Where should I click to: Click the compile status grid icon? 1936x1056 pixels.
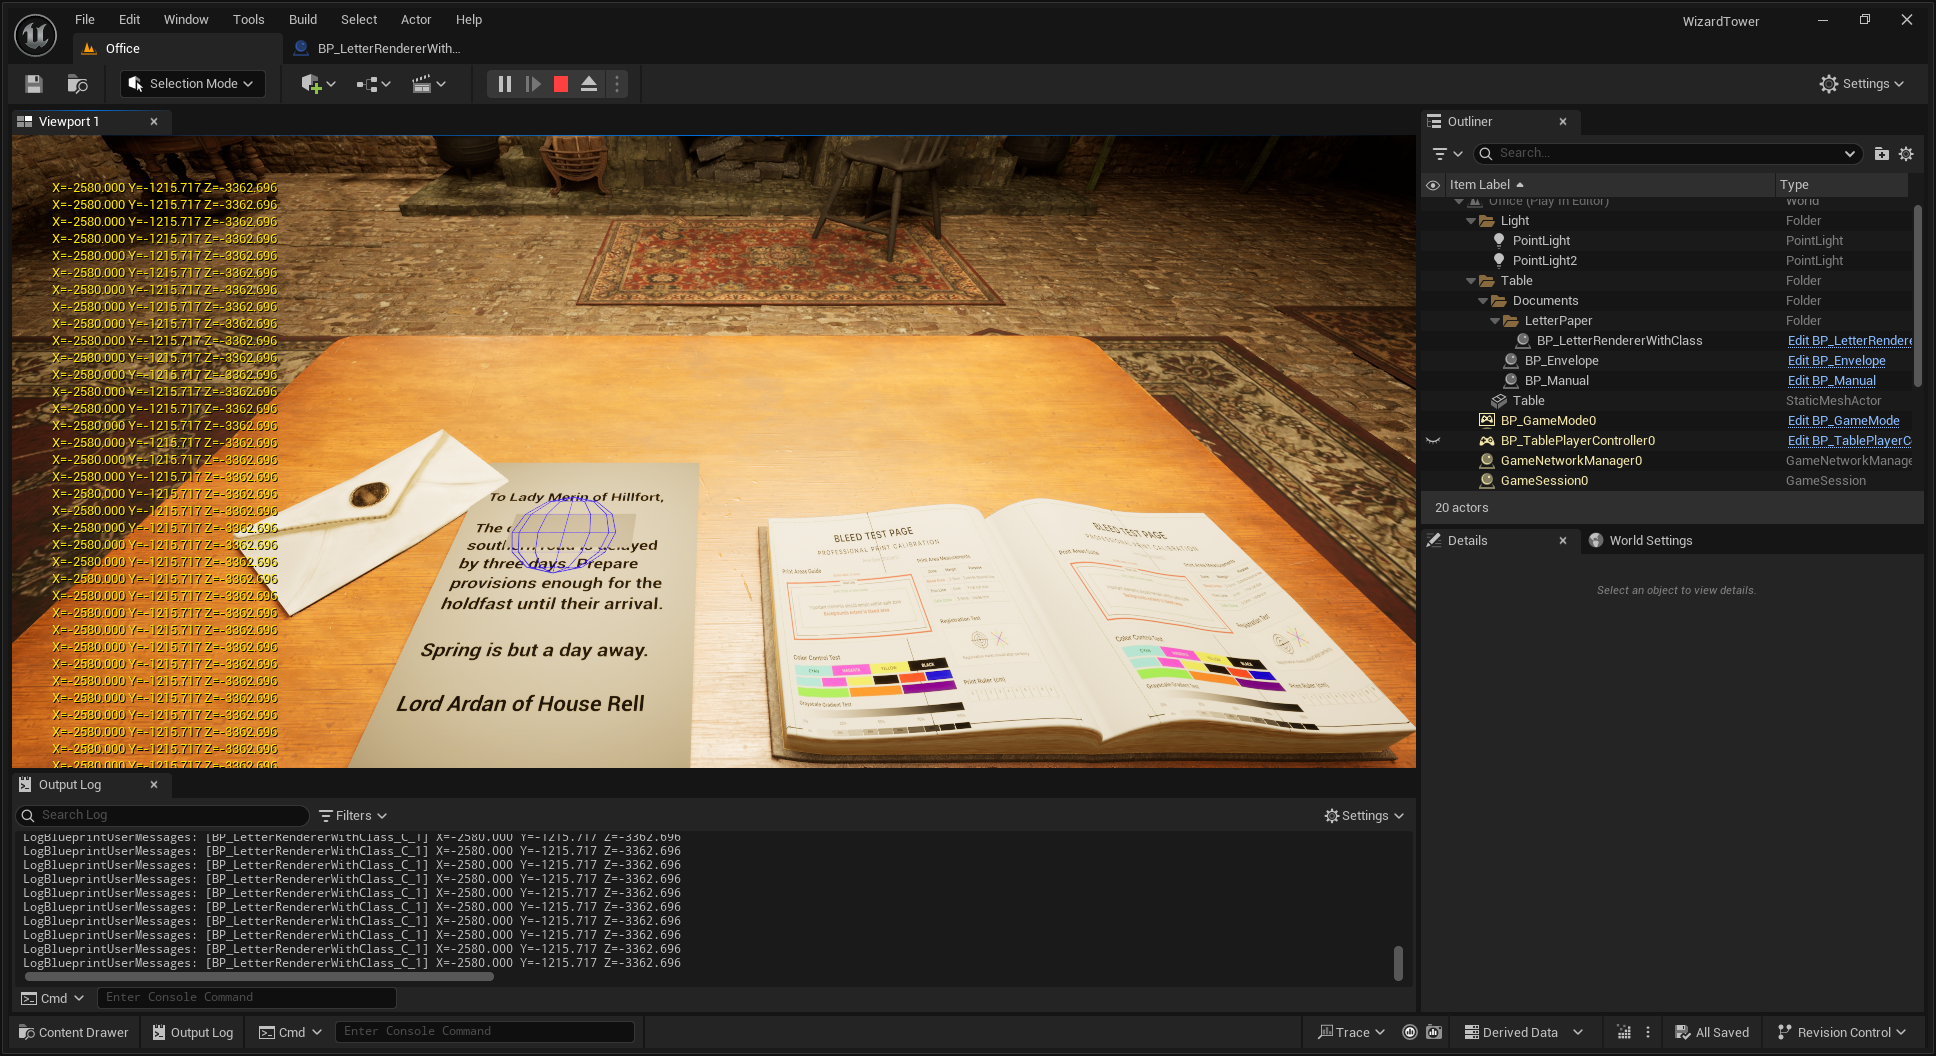(x=1624, y=1032)
